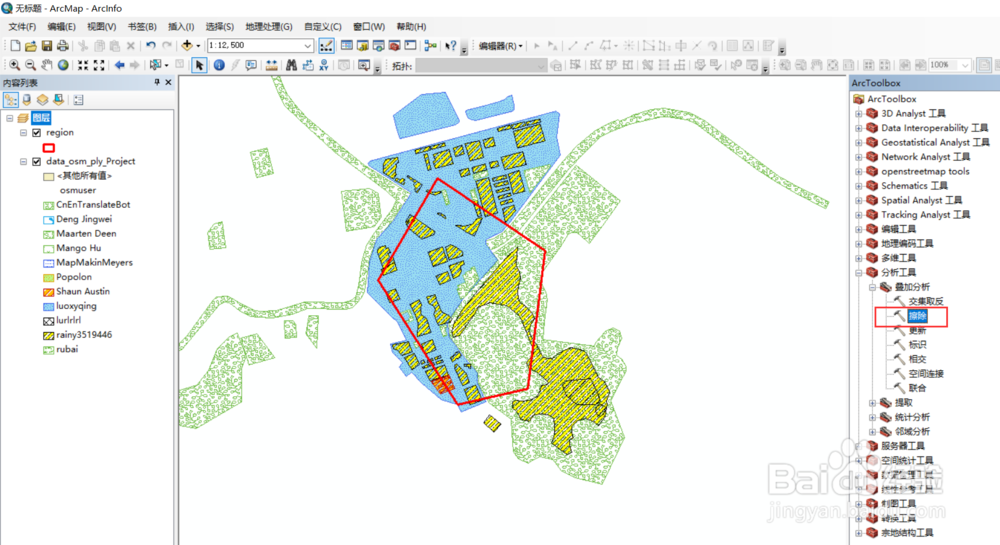Activate the Select Elements arrow
This screenshot has width=1000, height=545.
(199, 65)
